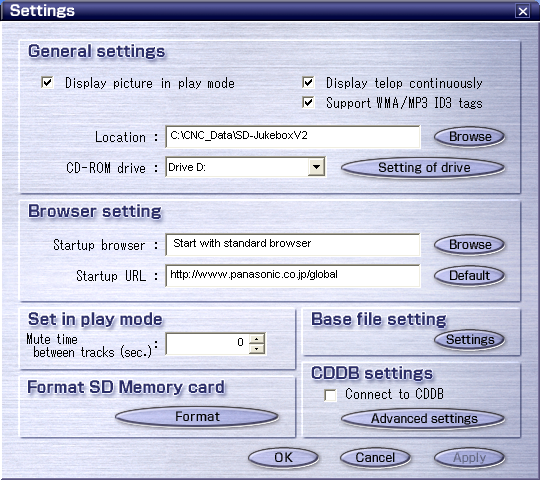Close the Settings window
This screenshot has width=540, height=480.
pos(522,11)
